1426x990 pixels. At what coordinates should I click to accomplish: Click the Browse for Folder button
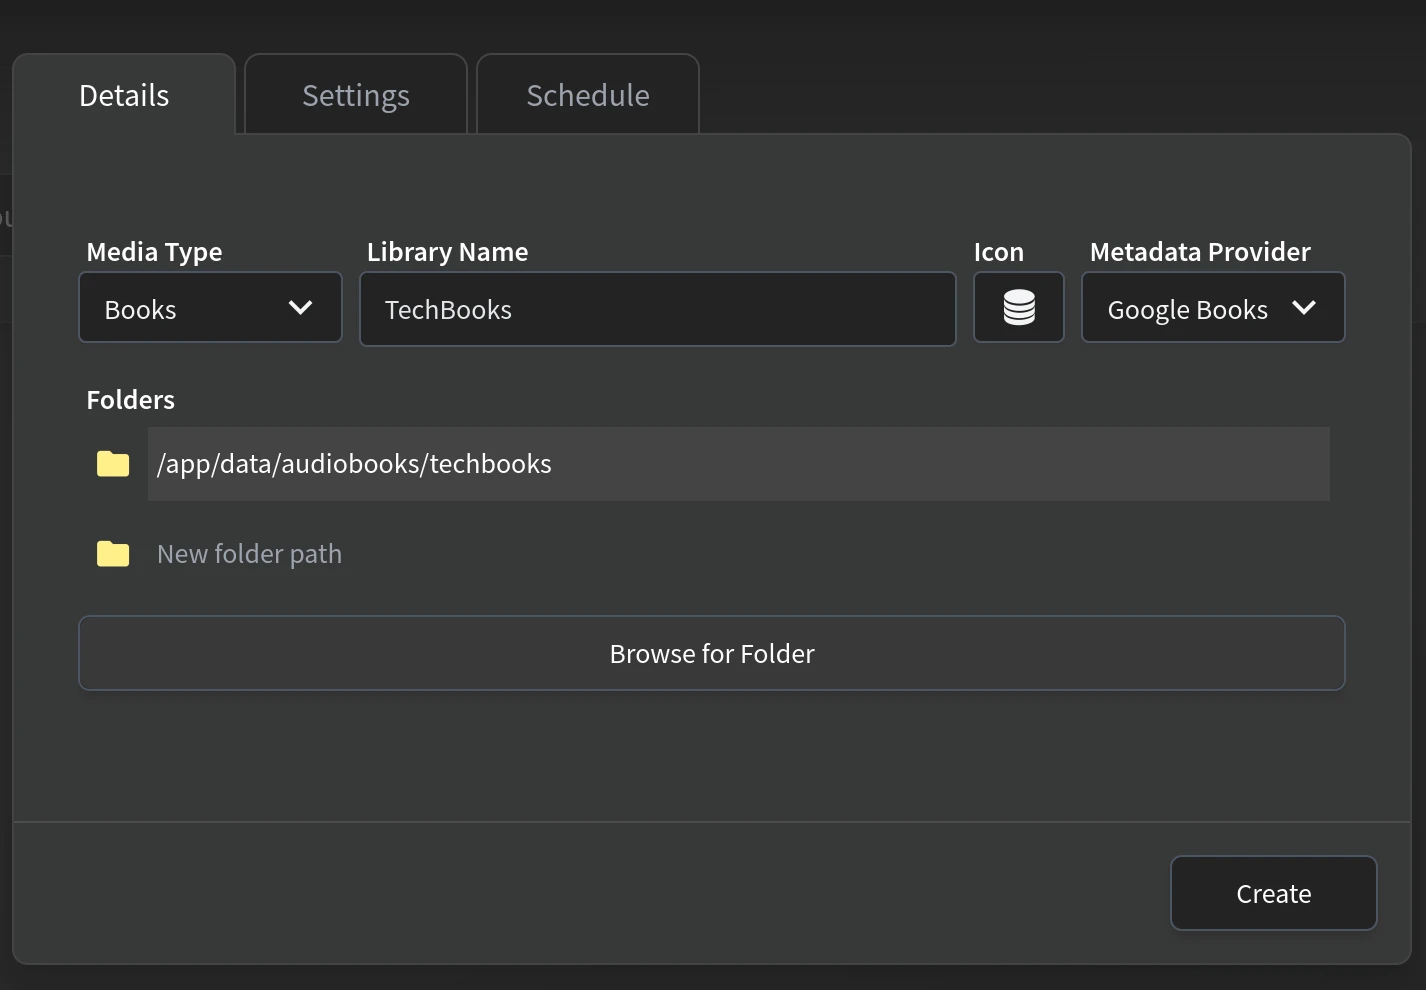pyautogui.click(x=711, y=653)
